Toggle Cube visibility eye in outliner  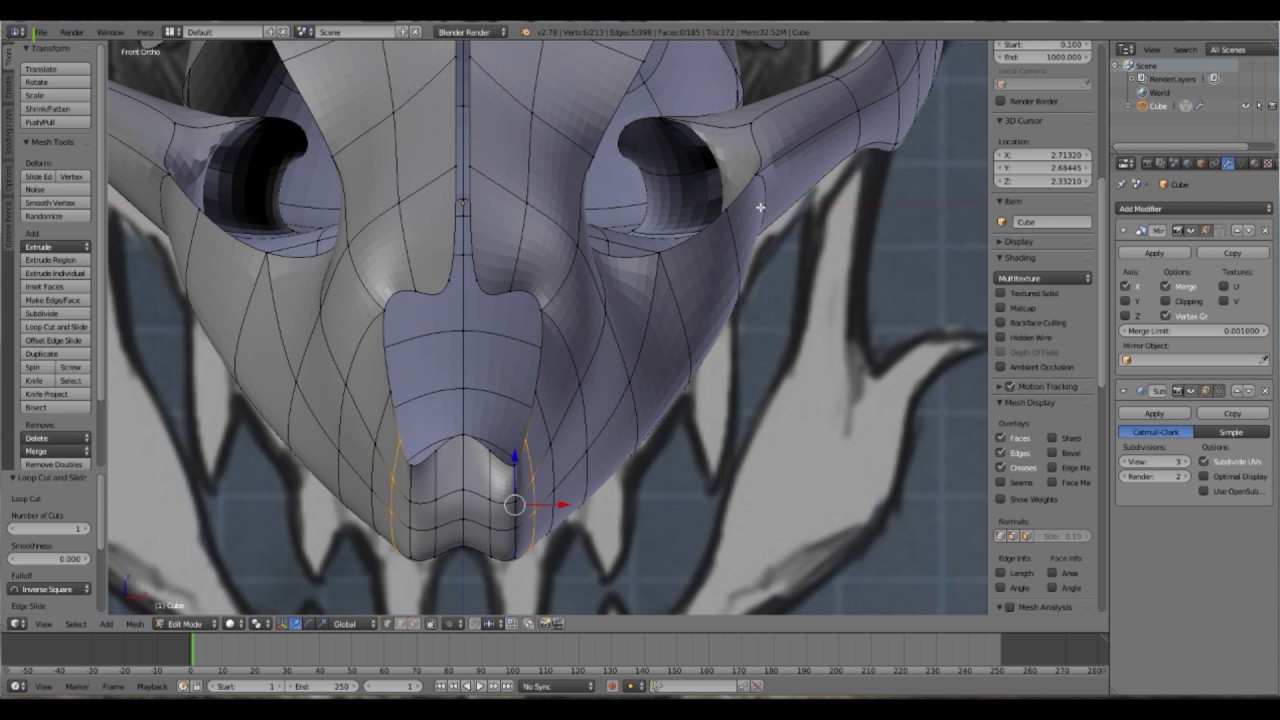pyautogui.click(x=1246, y=105)
